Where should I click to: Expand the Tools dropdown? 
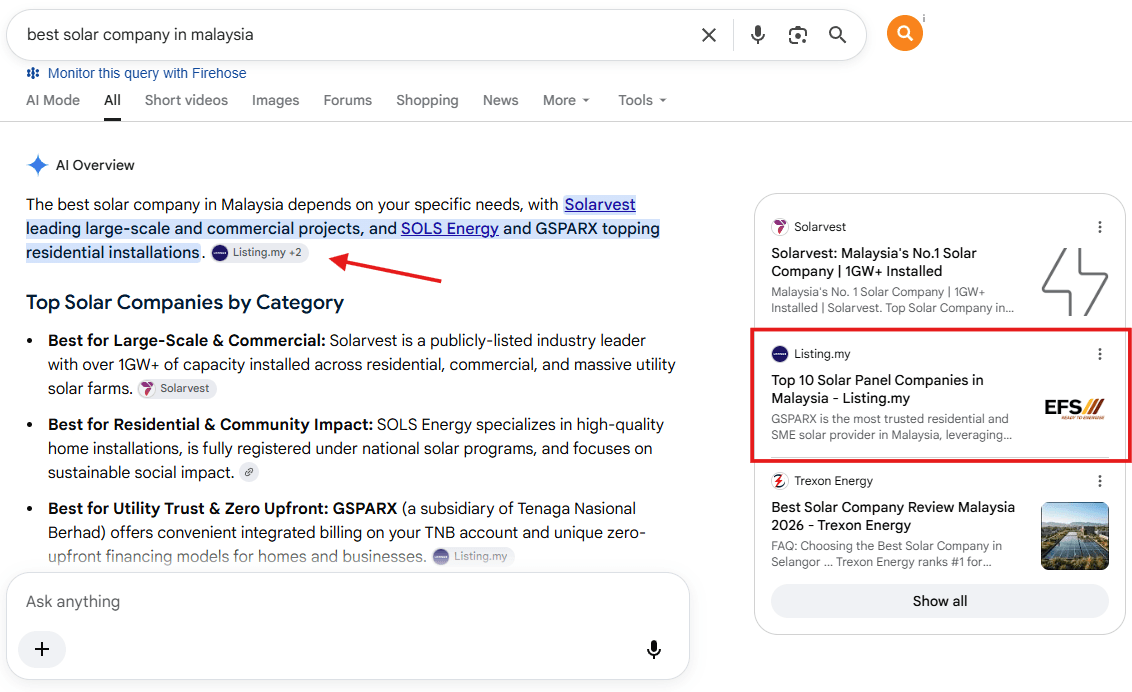(x=642, y=100)
